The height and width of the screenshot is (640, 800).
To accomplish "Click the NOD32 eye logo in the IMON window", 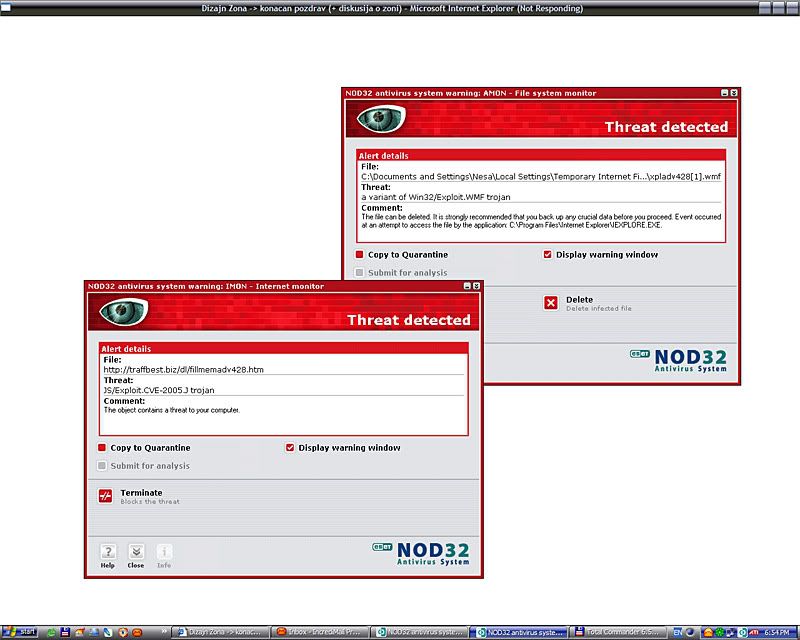I will coord(124,311).
